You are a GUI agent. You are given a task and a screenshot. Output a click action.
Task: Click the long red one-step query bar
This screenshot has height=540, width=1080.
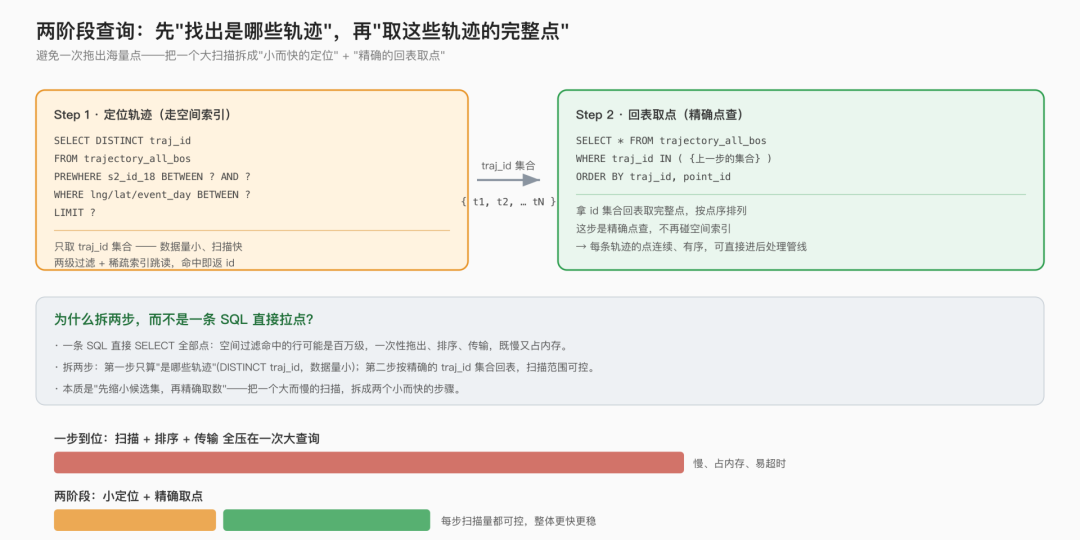point(368,462)
